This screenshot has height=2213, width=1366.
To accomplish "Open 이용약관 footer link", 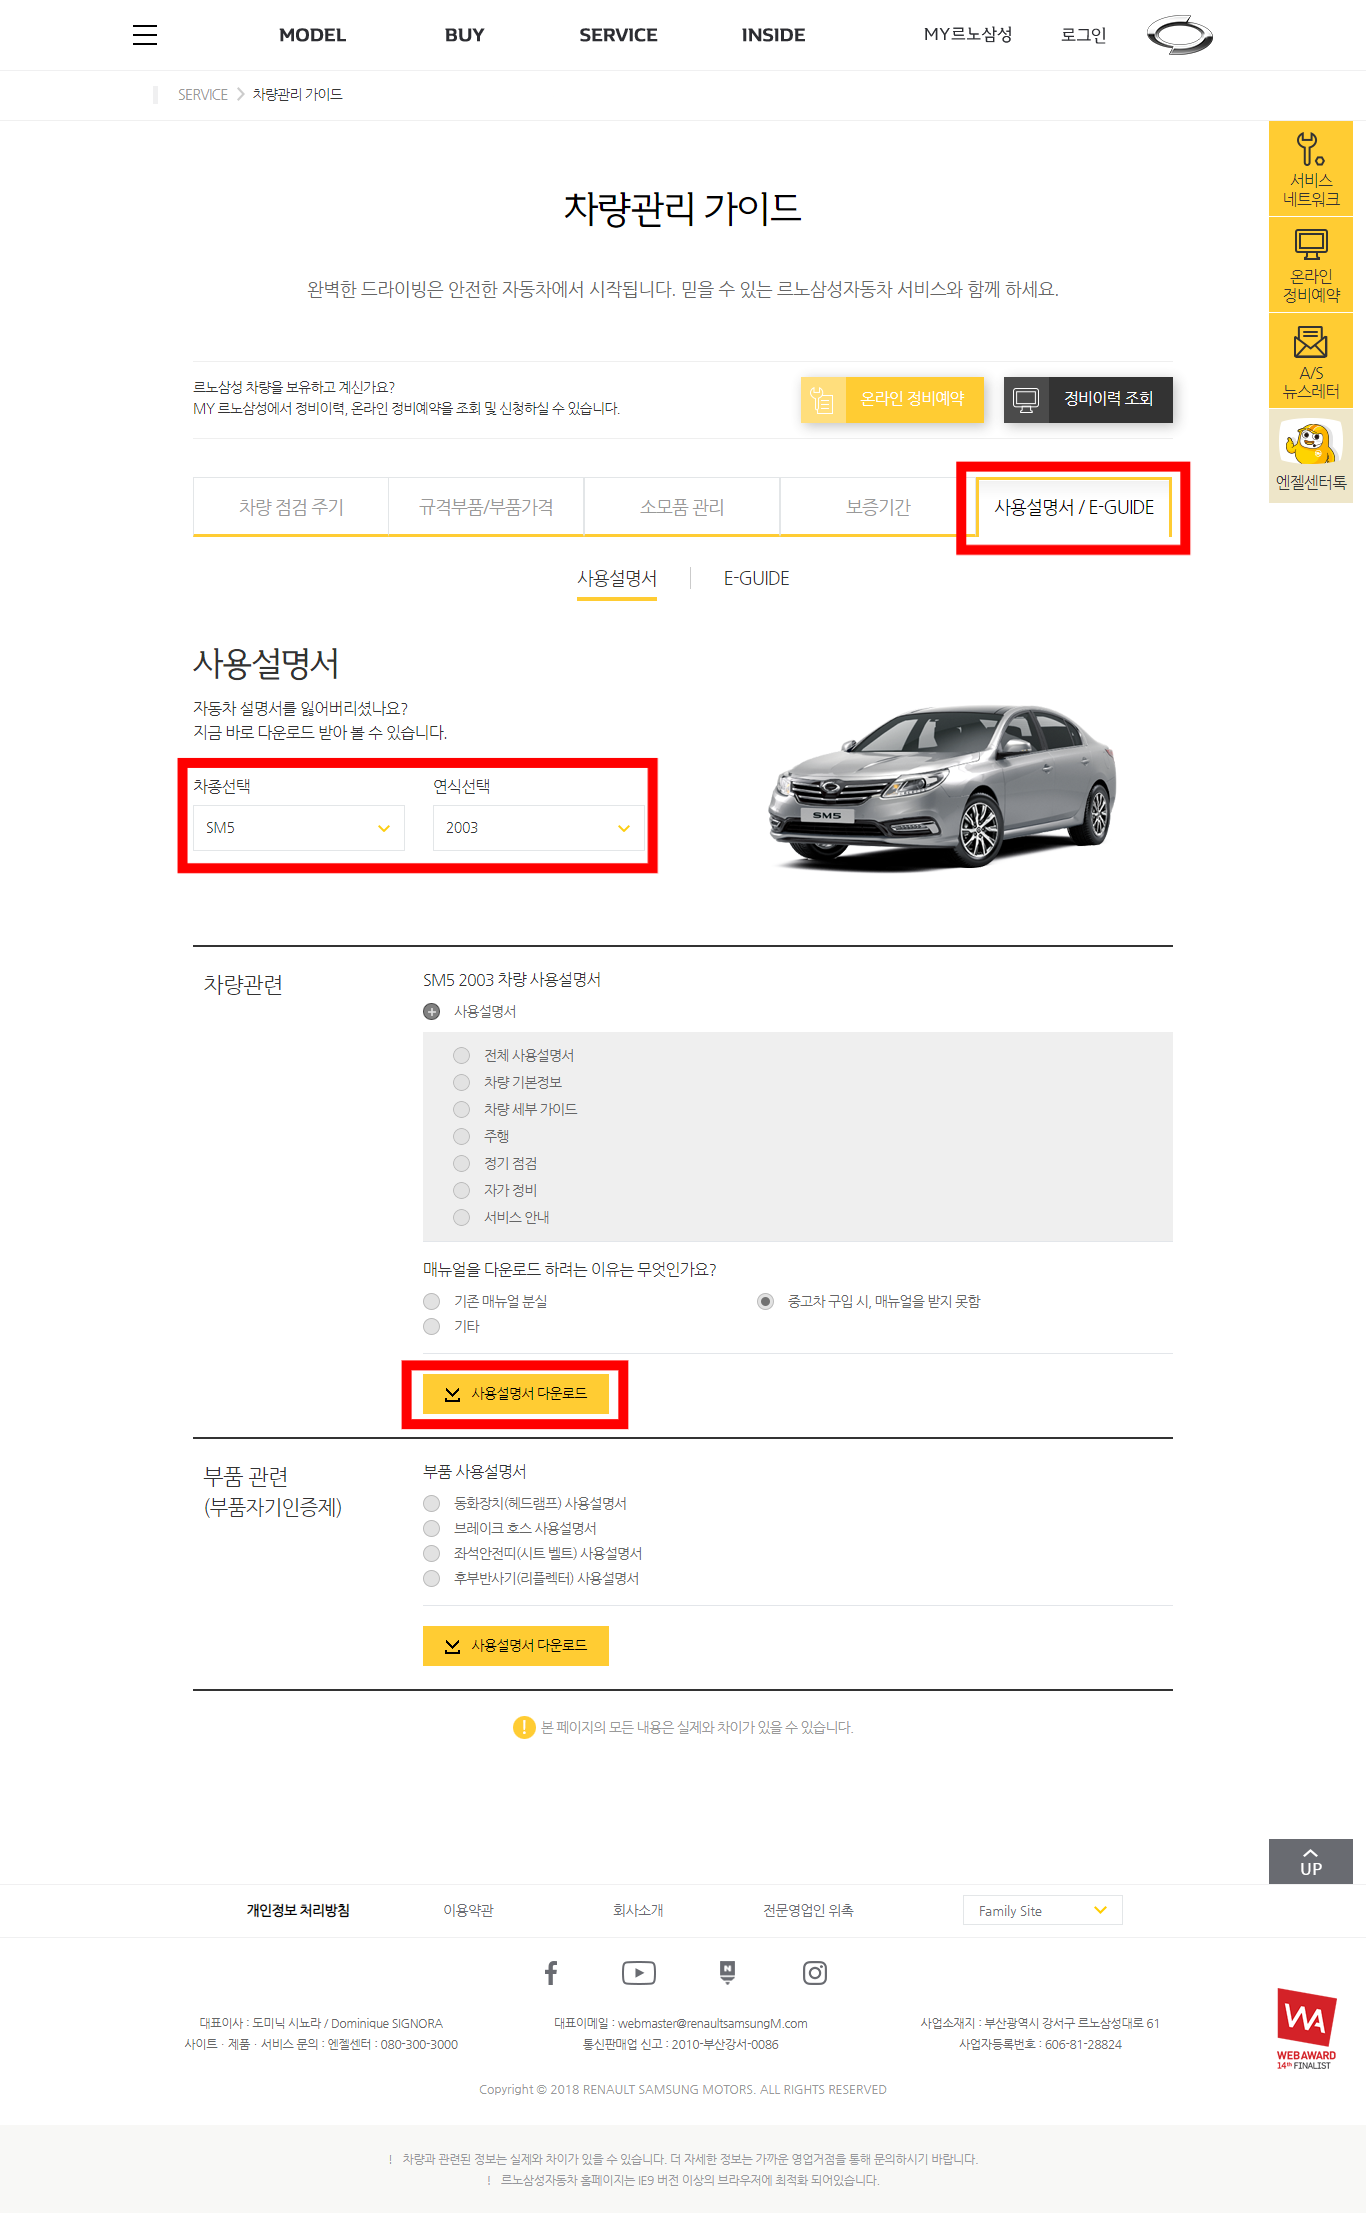I will click(x=469, y=1910).
